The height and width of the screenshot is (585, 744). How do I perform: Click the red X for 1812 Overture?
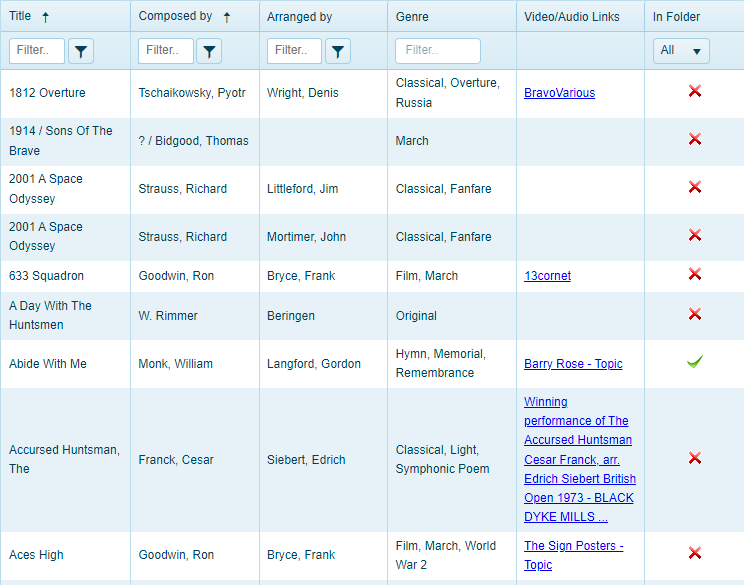coord(695,92)
